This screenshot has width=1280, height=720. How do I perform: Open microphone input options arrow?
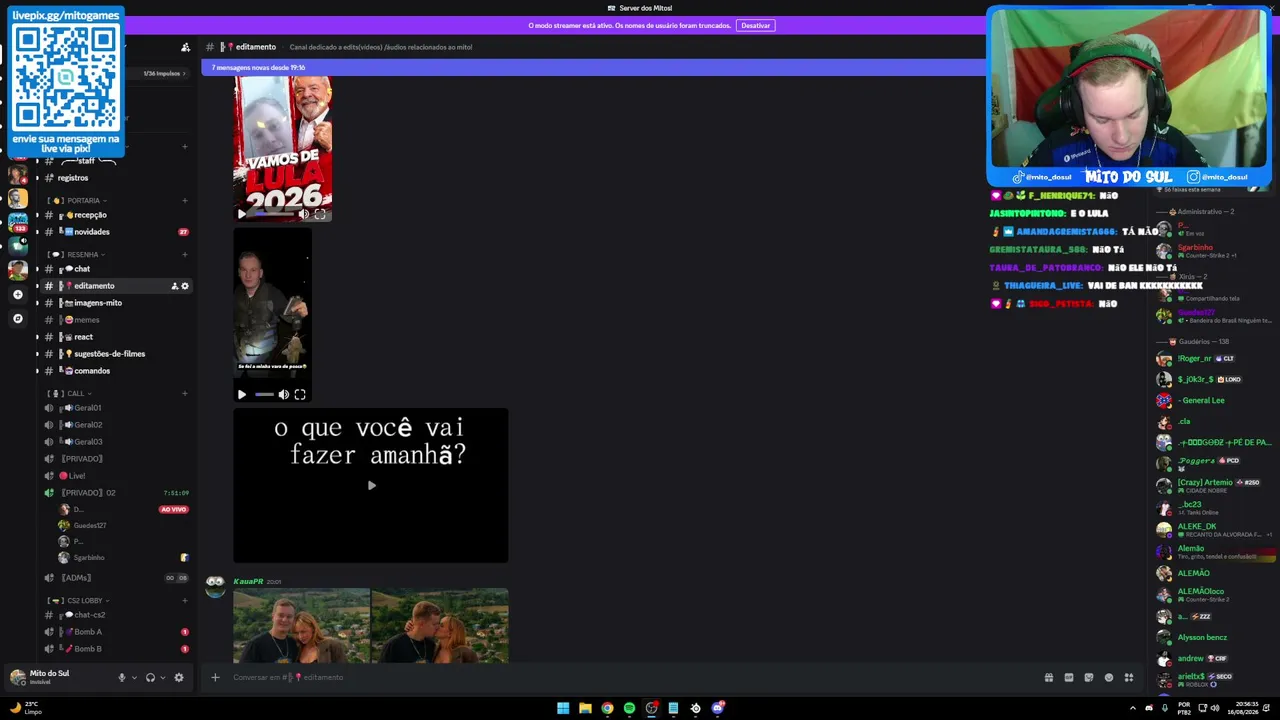134,677
